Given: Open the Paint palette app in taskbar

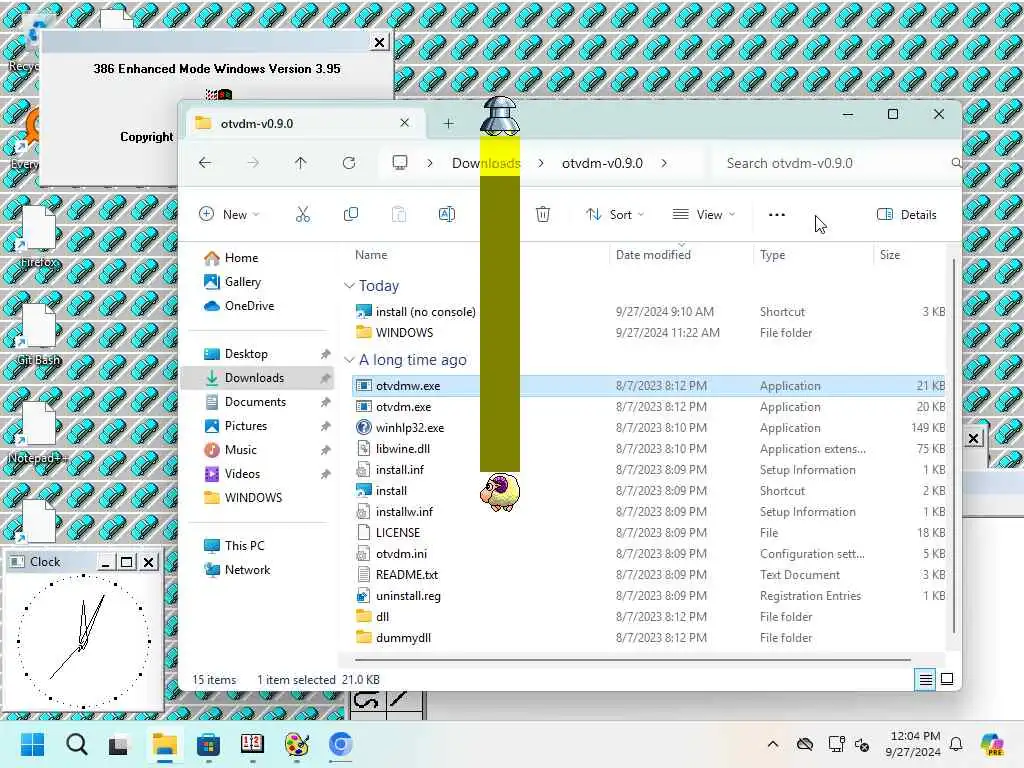Looking at the screenshot, I should pos(296,744).
